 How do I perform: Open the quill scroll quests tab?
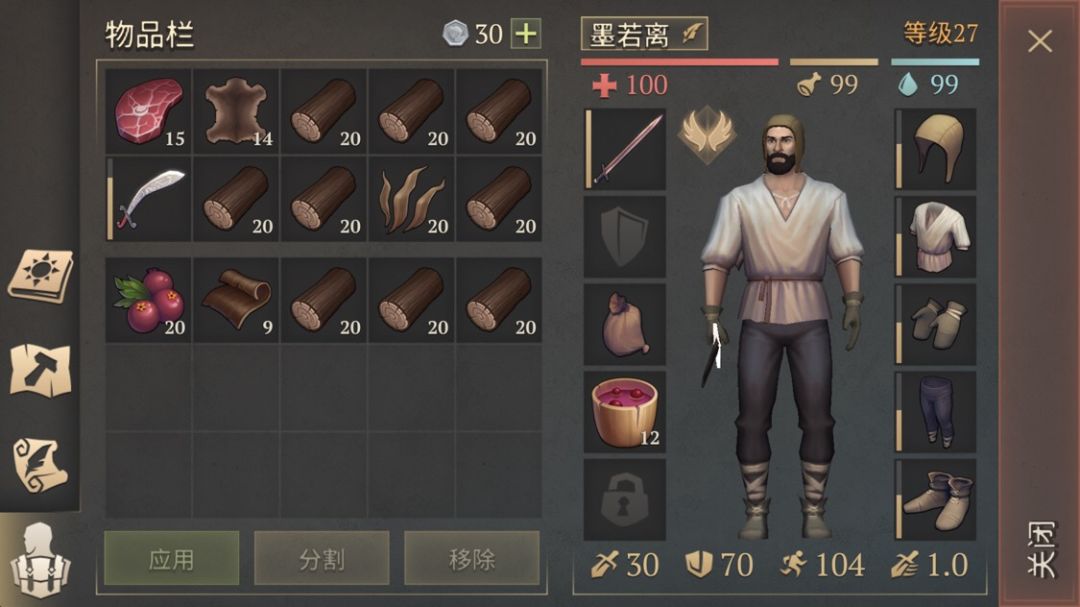tap(41, 464)
